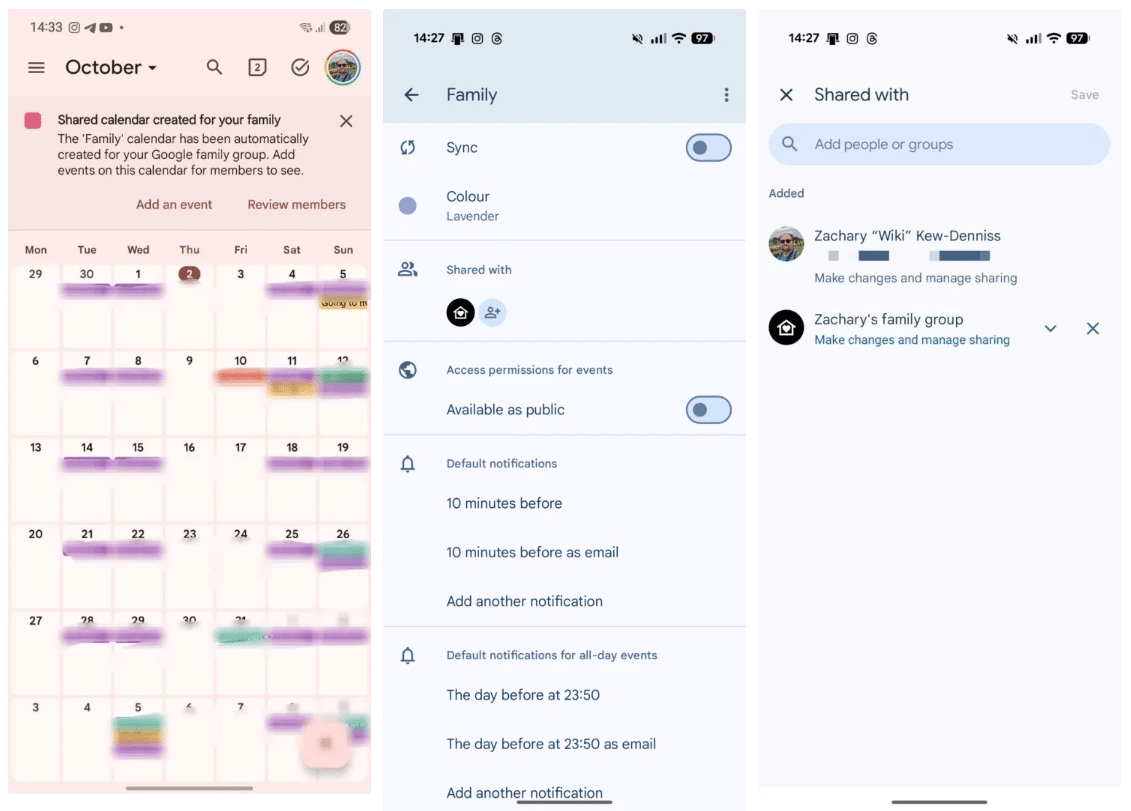Viewport: 1131px width, 811px height.
Task: Dismiss the shared calendar created banner
Action: tap(346, 121)
